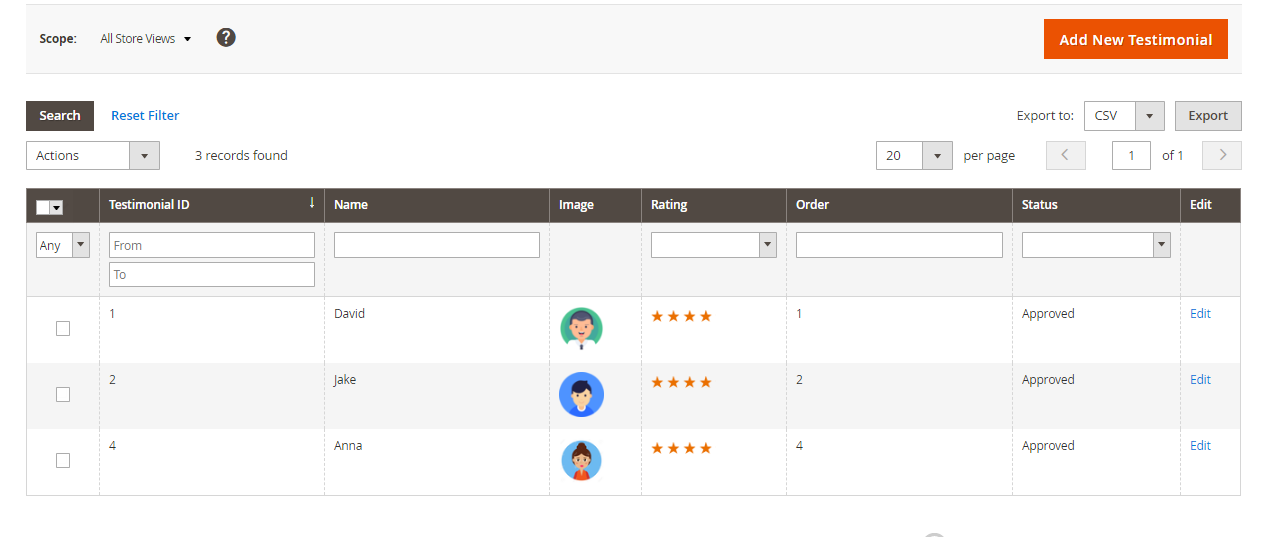Click sort arrow on Testimonial ID column
This screenshot has height=537, width=1261.
tap(312, 203)
